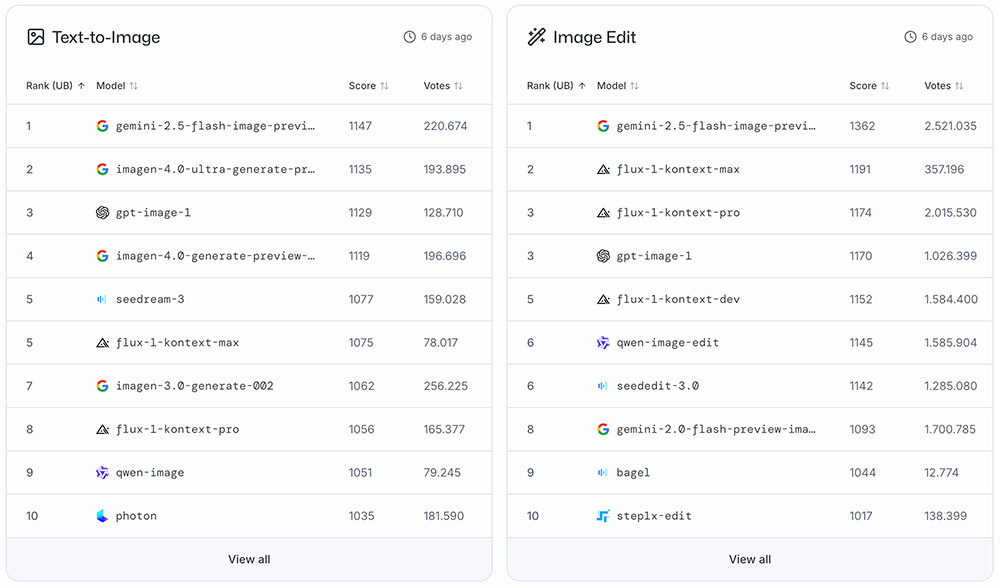Select model name gemini-2.0-flash-preview-ima…
This screenshot has width=1000, height=587.
[716, 429]
